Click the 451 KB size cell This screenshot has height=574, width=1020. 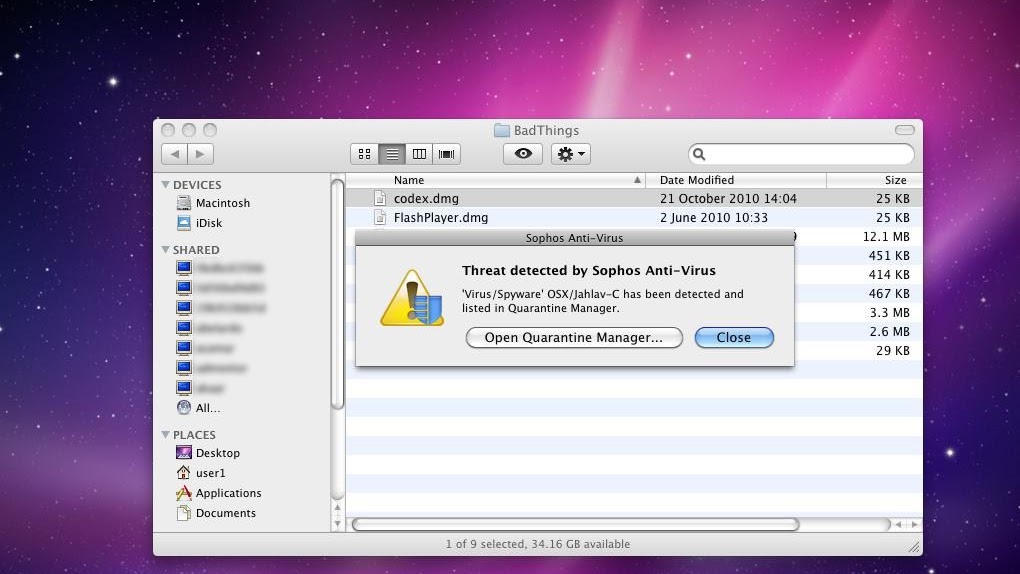pyautogui.click(x=889, y=256)
